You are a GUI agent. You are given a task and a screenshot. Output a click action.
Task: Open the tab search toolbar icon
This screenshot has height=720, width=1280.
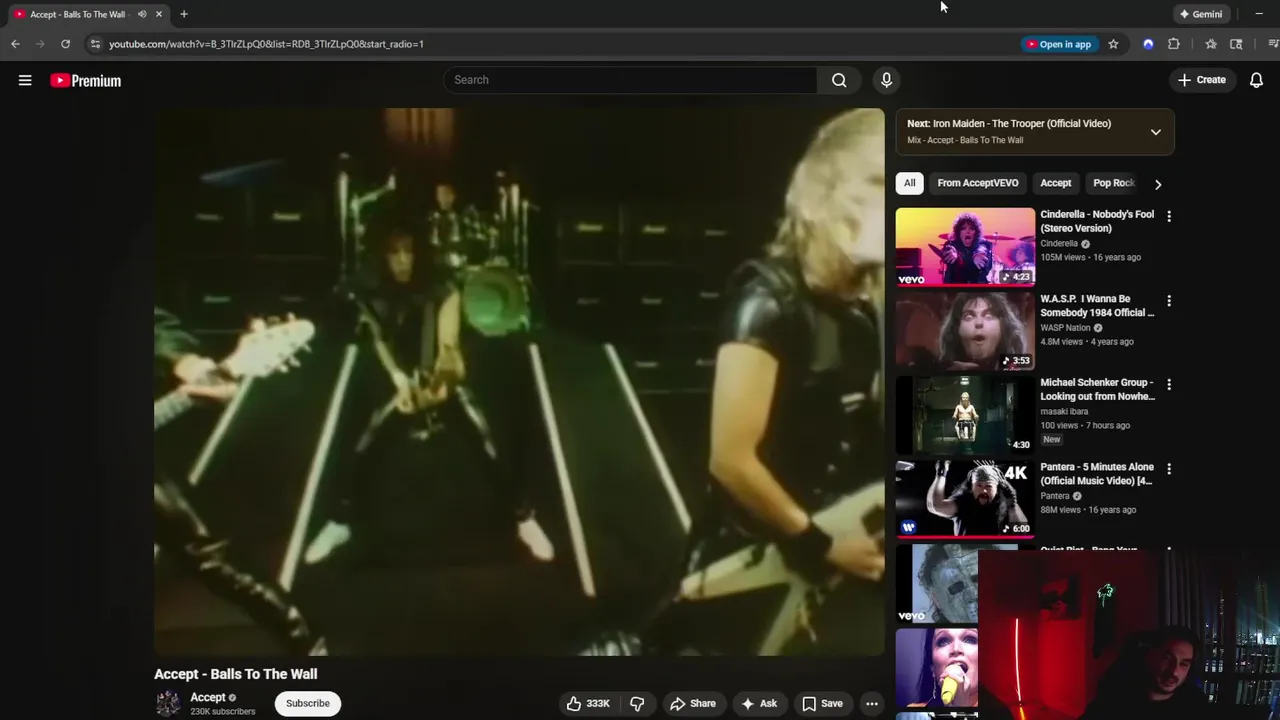click(1236, 44)
